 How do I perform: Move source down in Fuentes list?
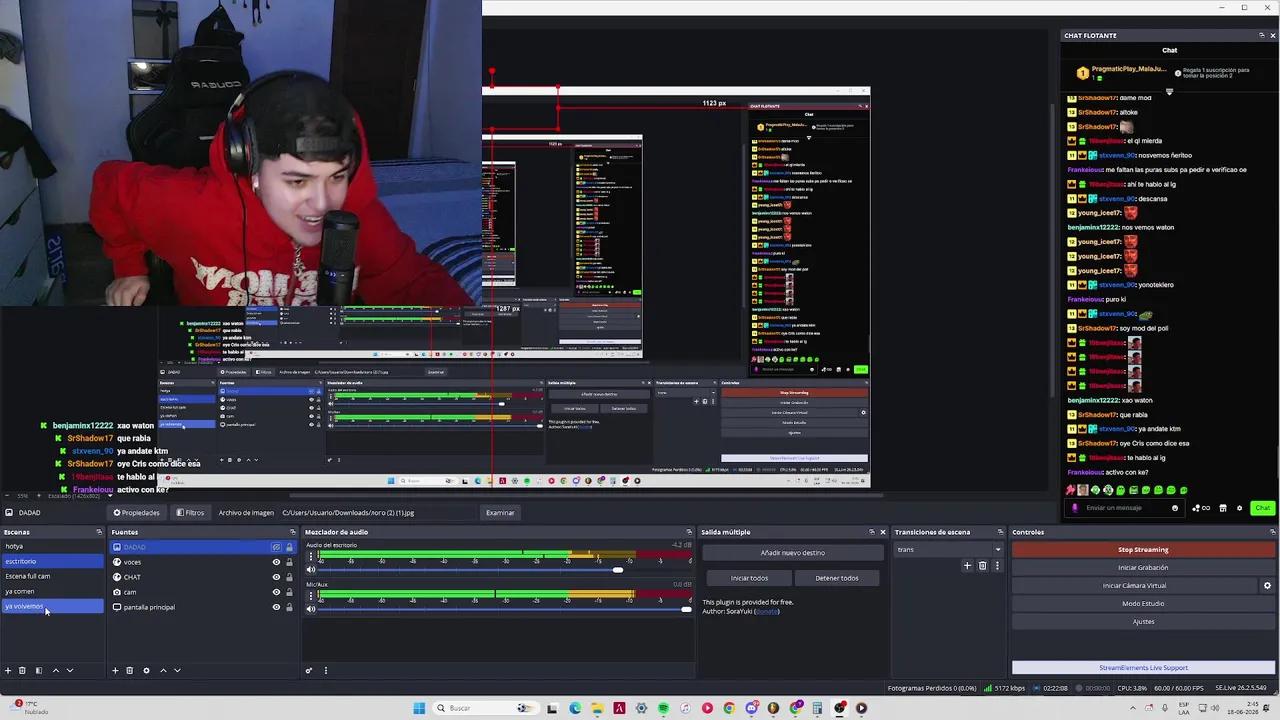tap(177, 670)
